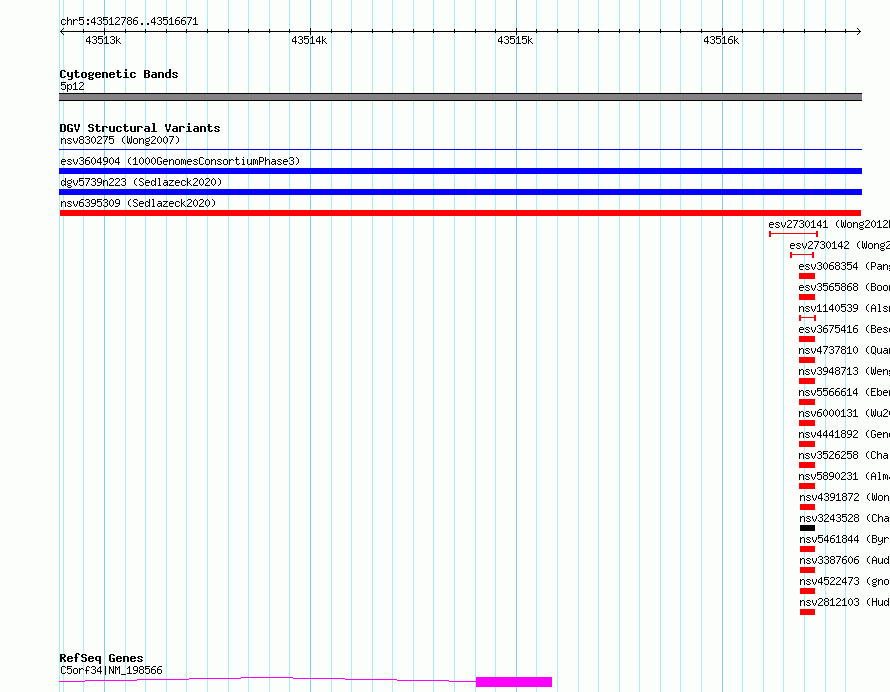890x692 pixels.
Task: Select the magenta exon box of C5orf34
Action: (514, 682)
